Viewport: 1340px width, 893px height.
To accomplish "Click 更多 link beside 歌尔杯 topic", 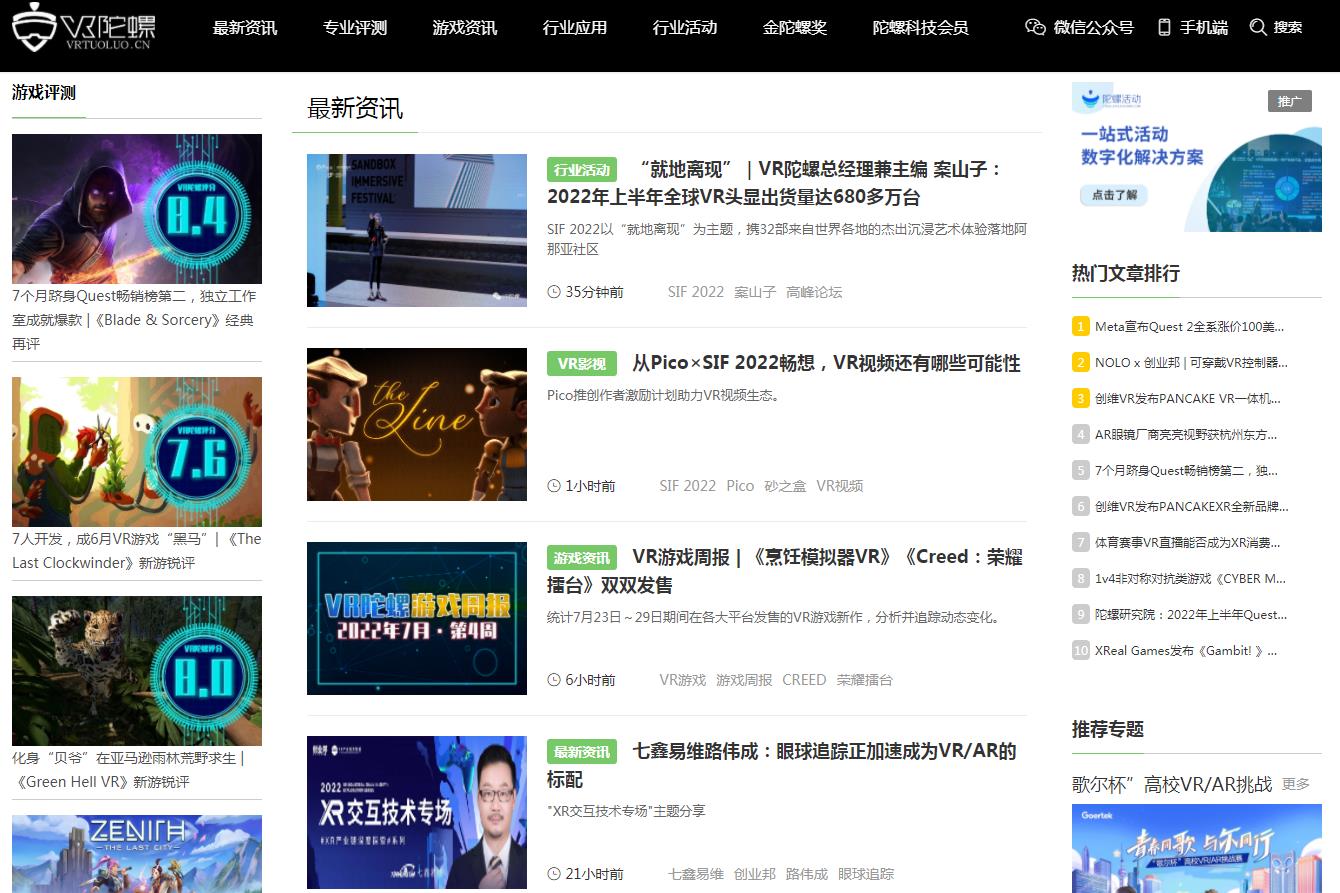I will (x=1296, y=784).
